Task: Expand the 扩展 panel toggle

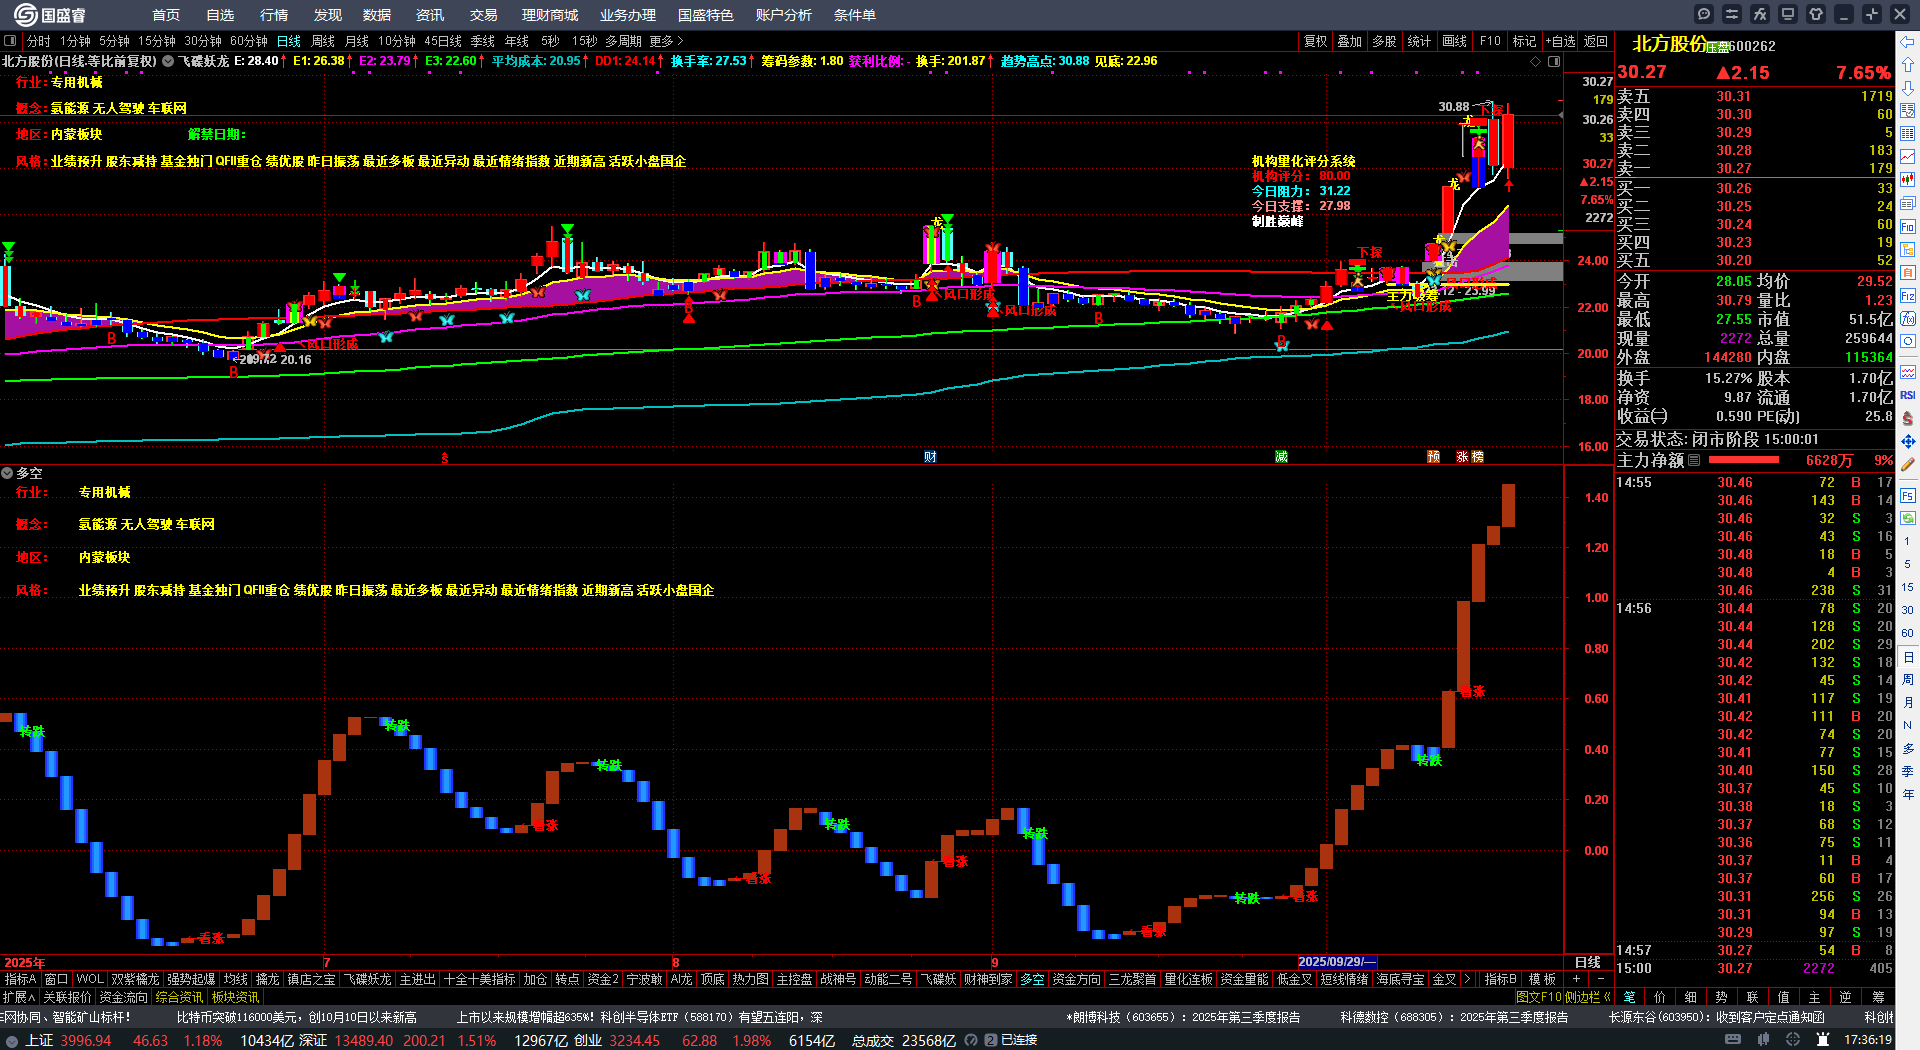Action: tap(19, 997)
